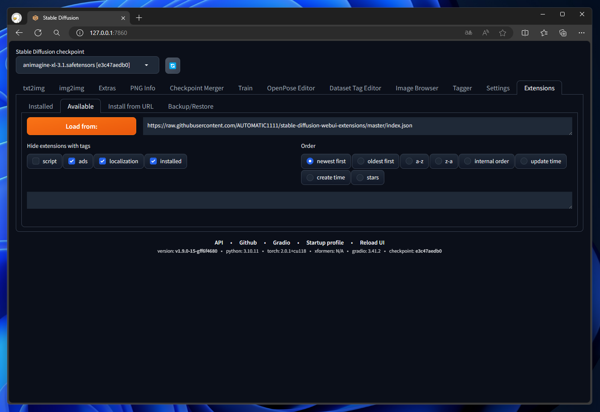Screen dimensions: 600x412
Task: Open split screen icon in toolbar
Action: click(x=525, y=33)
